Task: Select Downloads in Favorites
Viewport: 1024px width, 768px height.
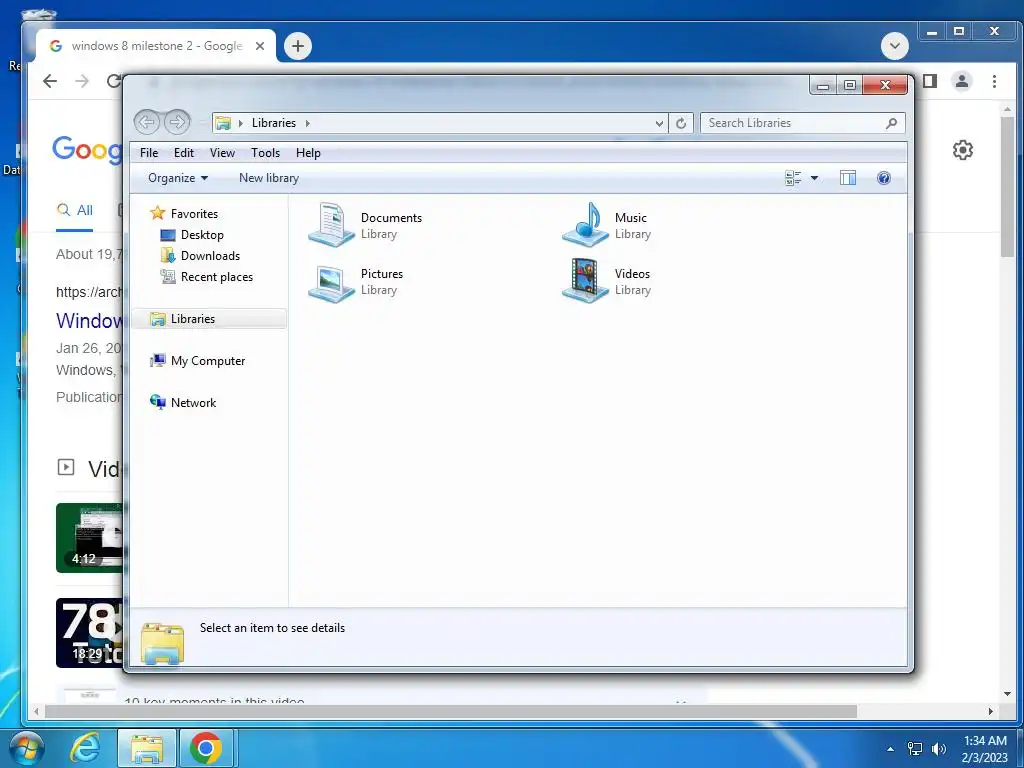Action: point(210,255)
